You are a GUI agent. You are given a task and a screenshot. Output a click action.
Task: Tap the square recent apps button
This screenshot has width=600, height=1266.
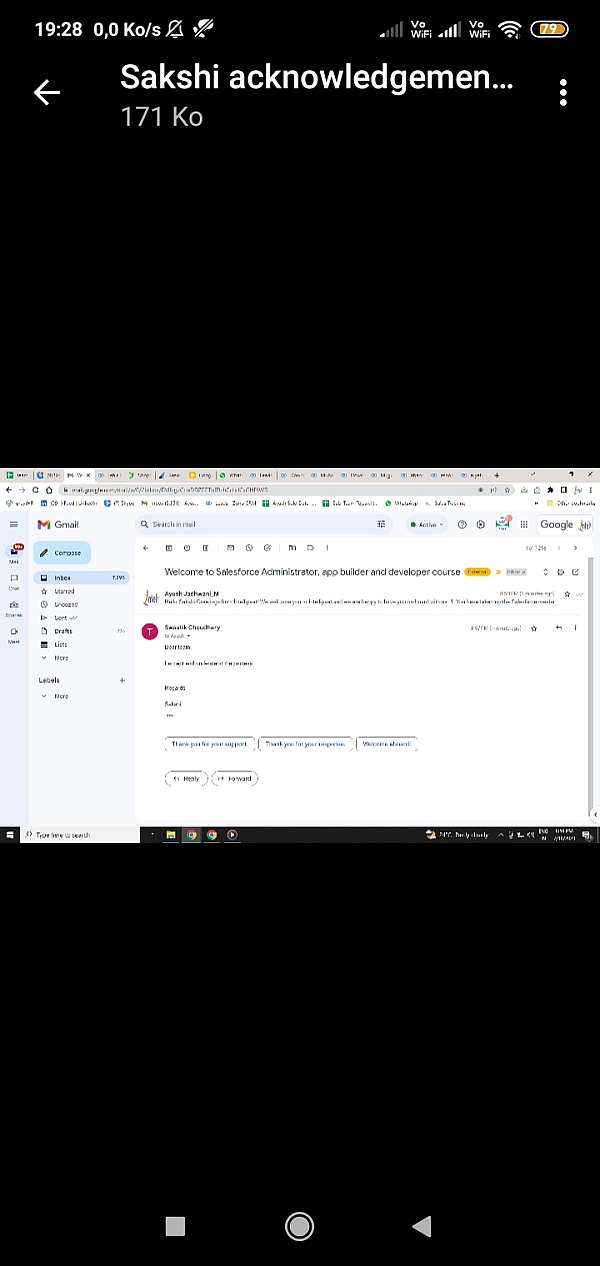point(175,1226)
